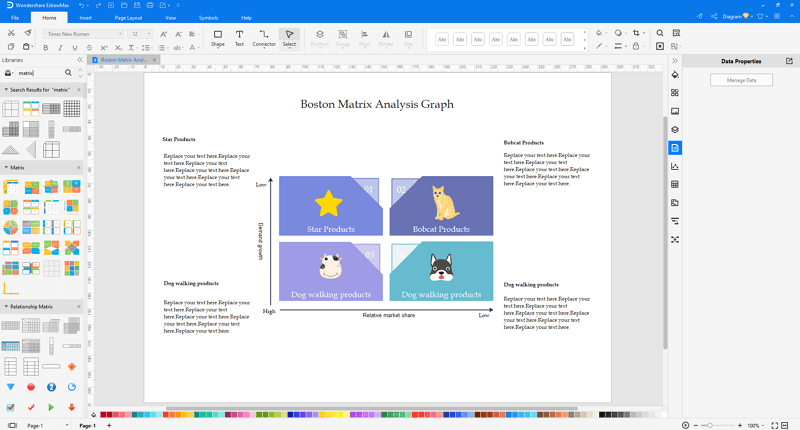
Task: Click the Manage Data button
Action: pos(741,80)
